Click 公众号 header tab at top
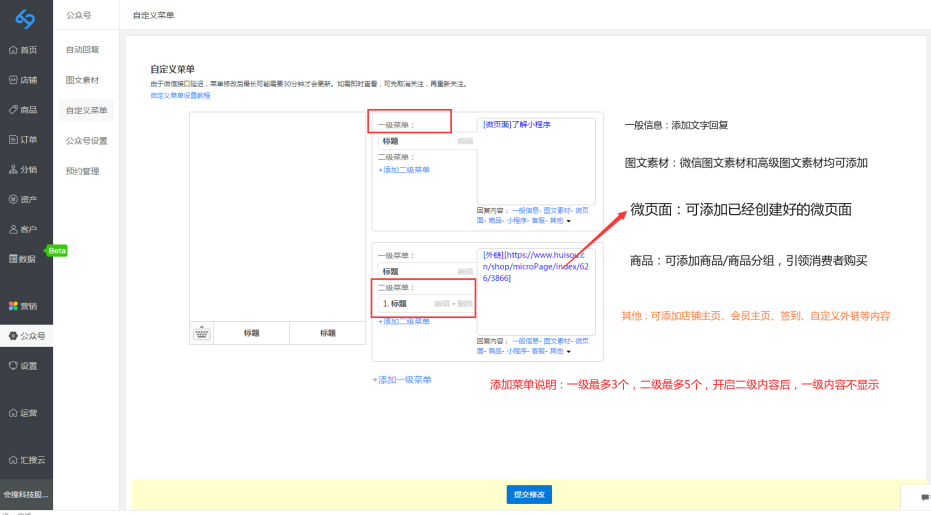Image resolution: width=931 pixels, height=515 pixels. pyautogui.click(x=79, y=15)
